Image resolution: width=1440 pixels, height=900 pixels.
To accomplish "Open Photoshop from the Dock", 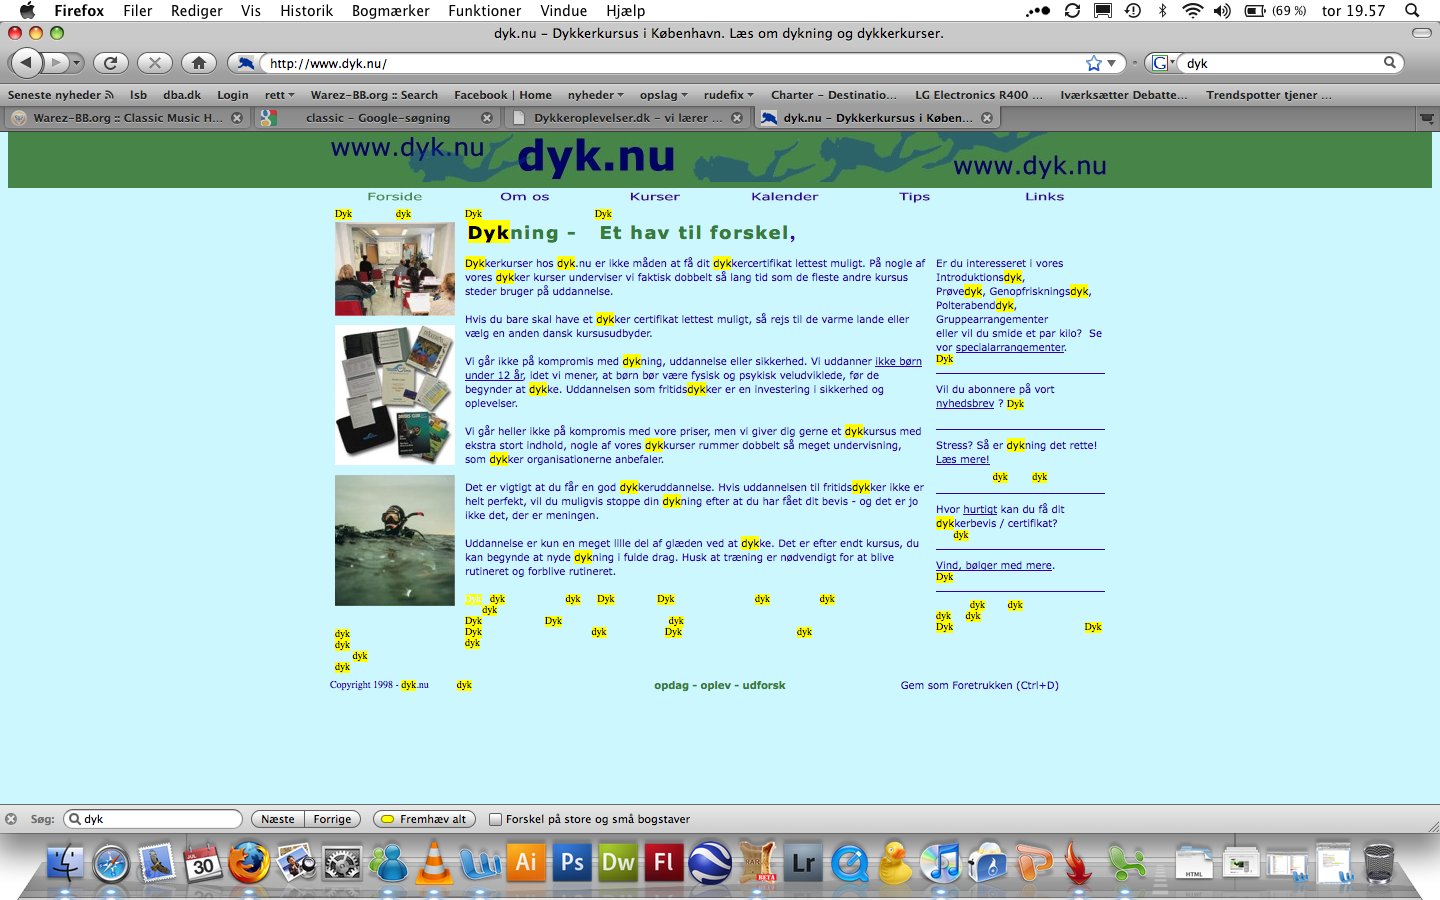I will coord(572,862).
